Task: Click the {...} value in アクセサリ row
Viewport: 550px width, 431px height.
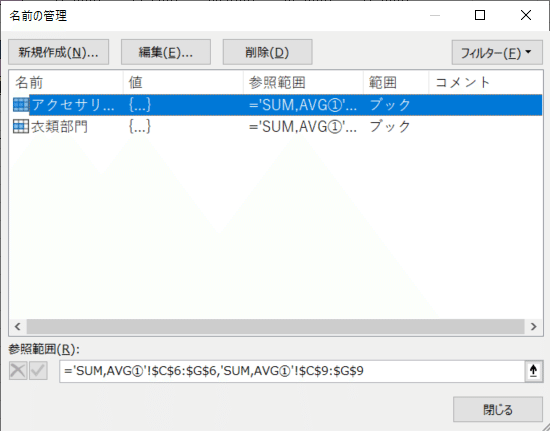Action: 140,105
